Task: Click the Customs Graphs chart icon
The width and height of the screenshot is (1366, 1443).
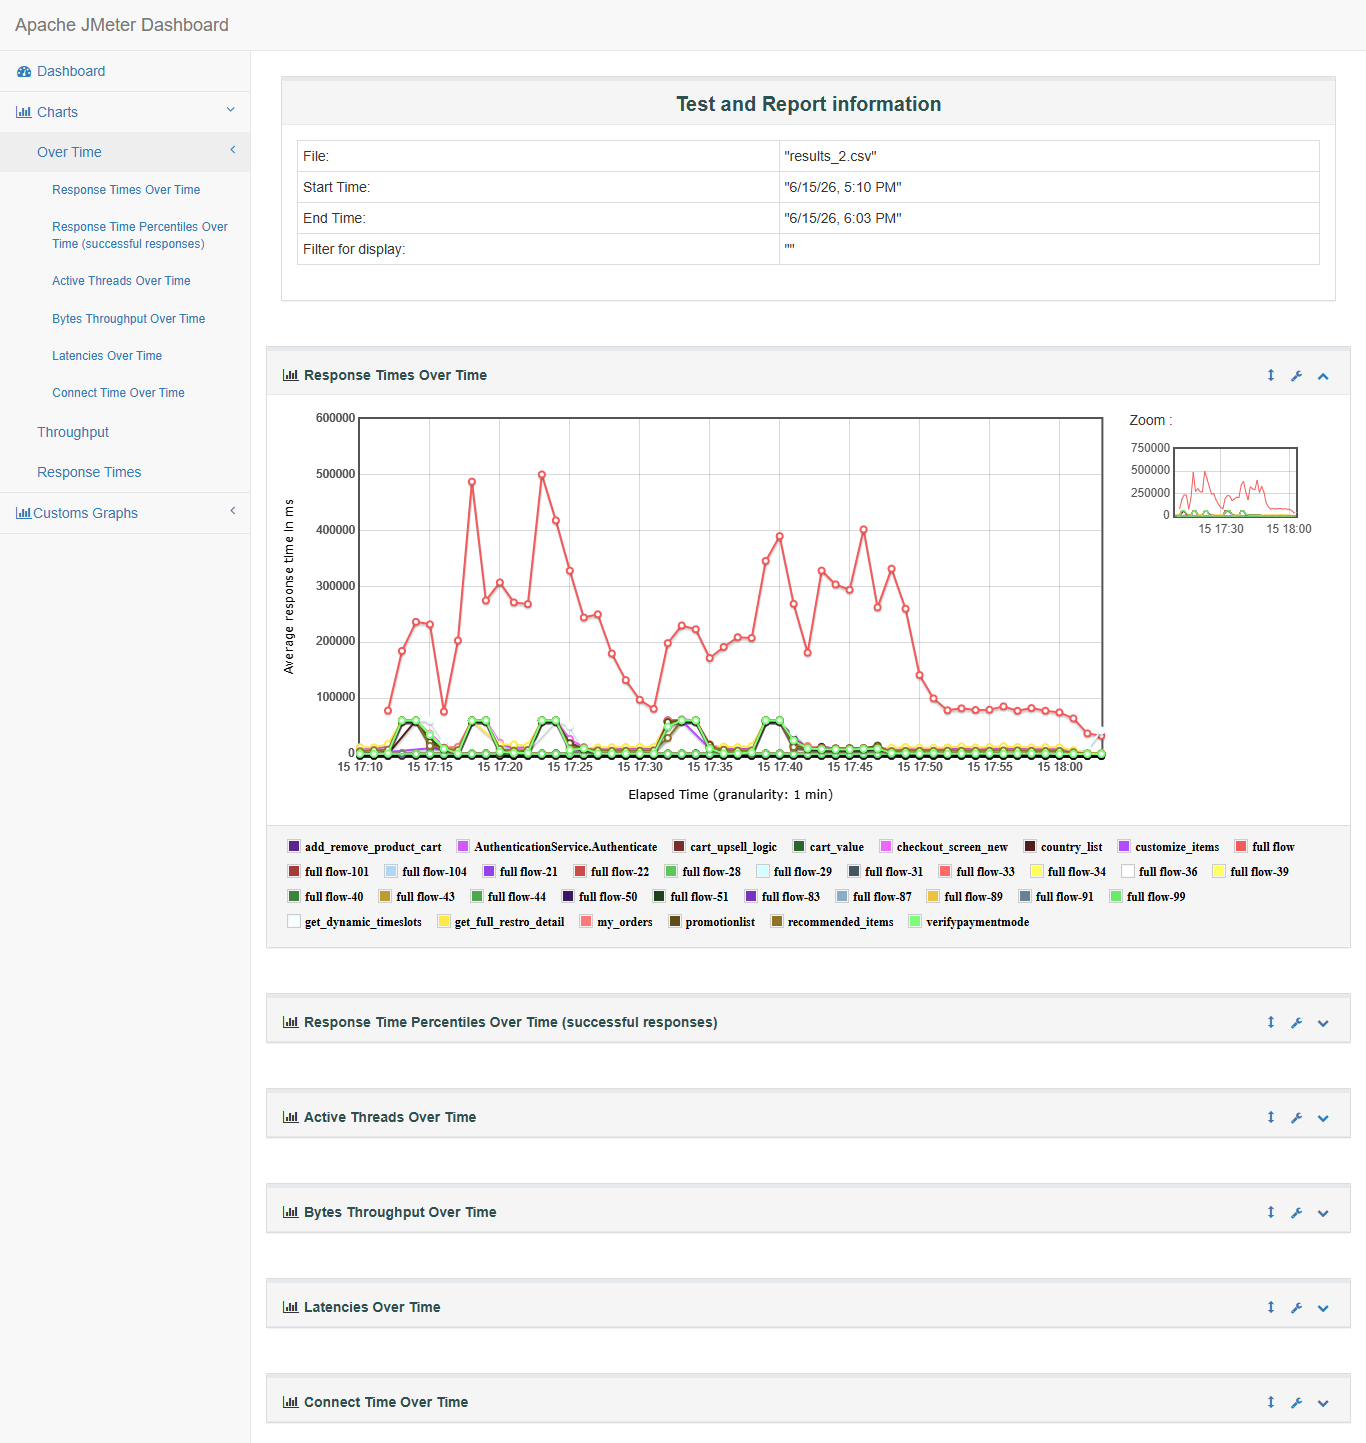Action: (24, 513)
